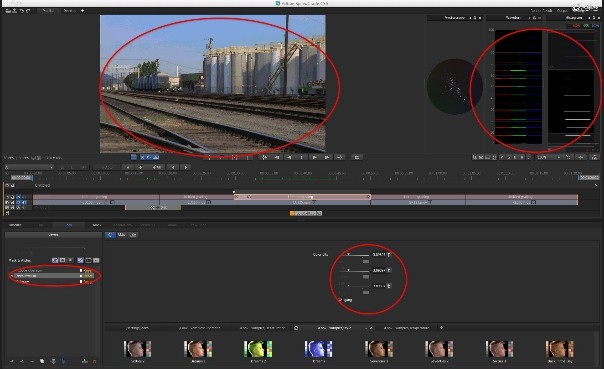This screenshot has width=604, height=369.
Task: Toggle the highlighted layer's white enable box
Action: click(x=81, y=276)
